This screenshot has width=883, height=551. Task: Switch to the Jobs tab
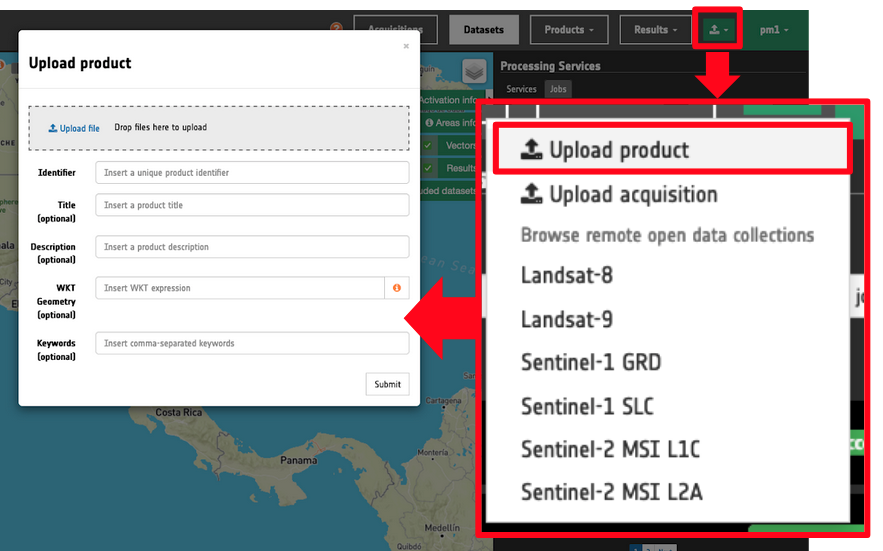558,89
